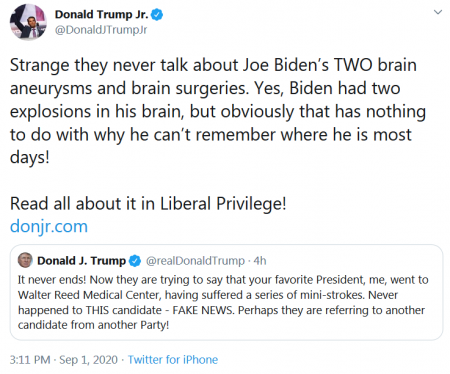
Task: Open Donald Trump Jr.'s profile avatar
Action: click(28, 22)
